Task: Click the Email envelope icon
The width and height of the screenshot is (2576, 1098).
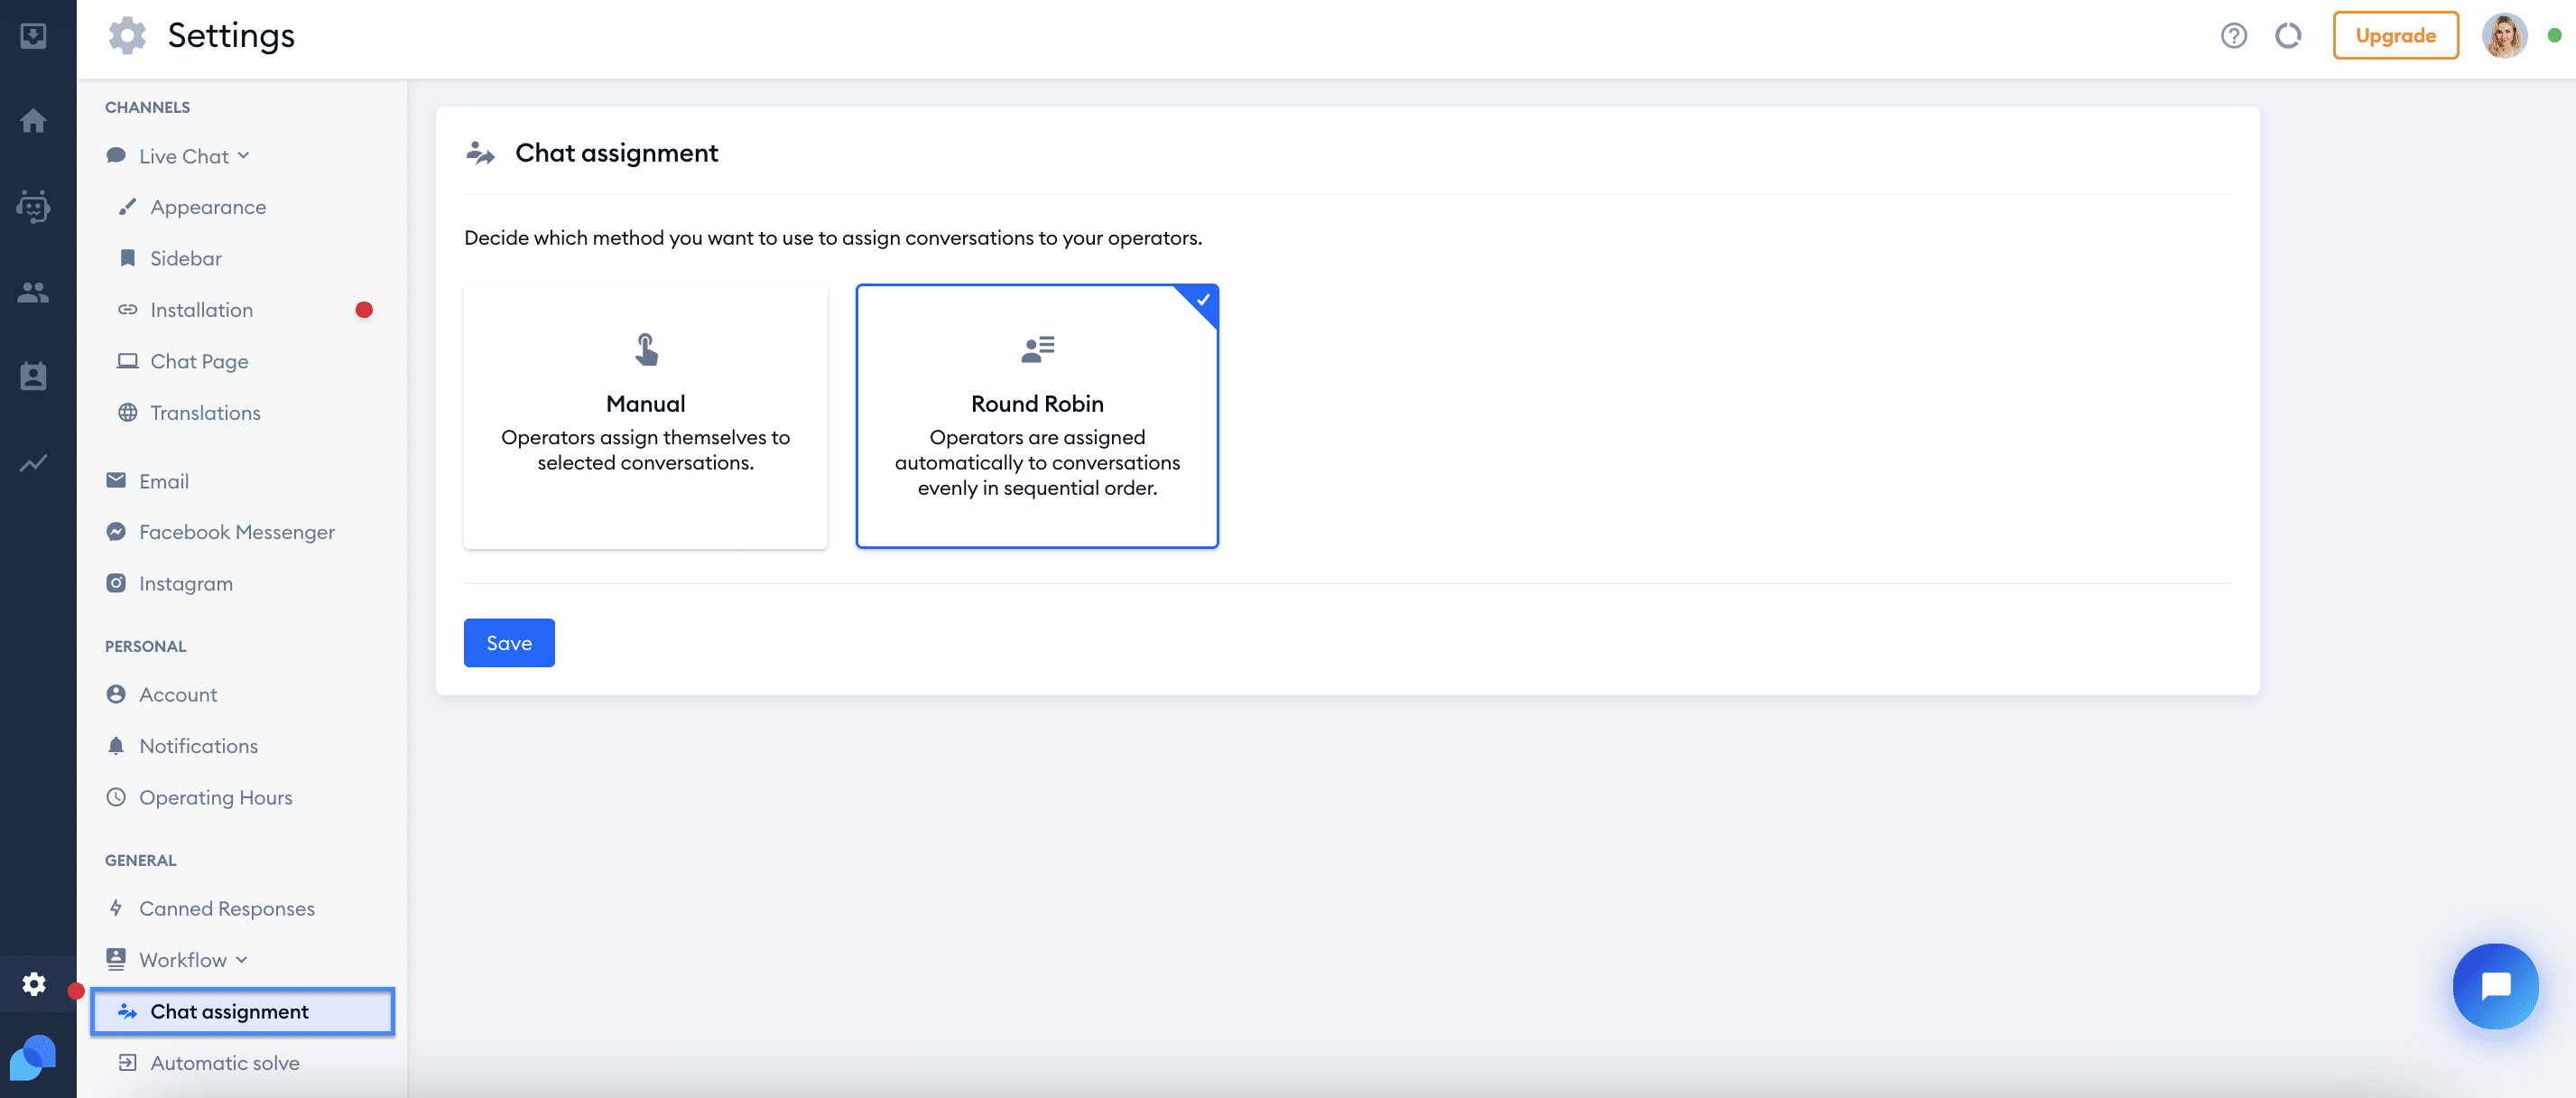Action: coord(116,481)
